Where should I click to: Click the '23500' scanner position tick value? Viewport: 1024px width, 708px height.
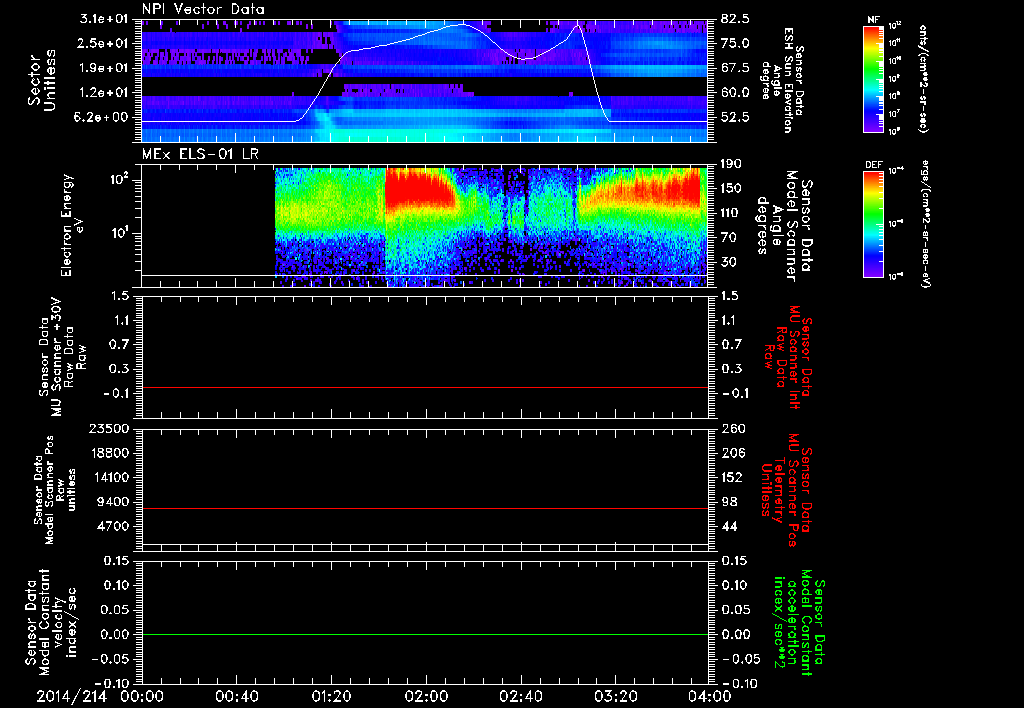(109, 429)
